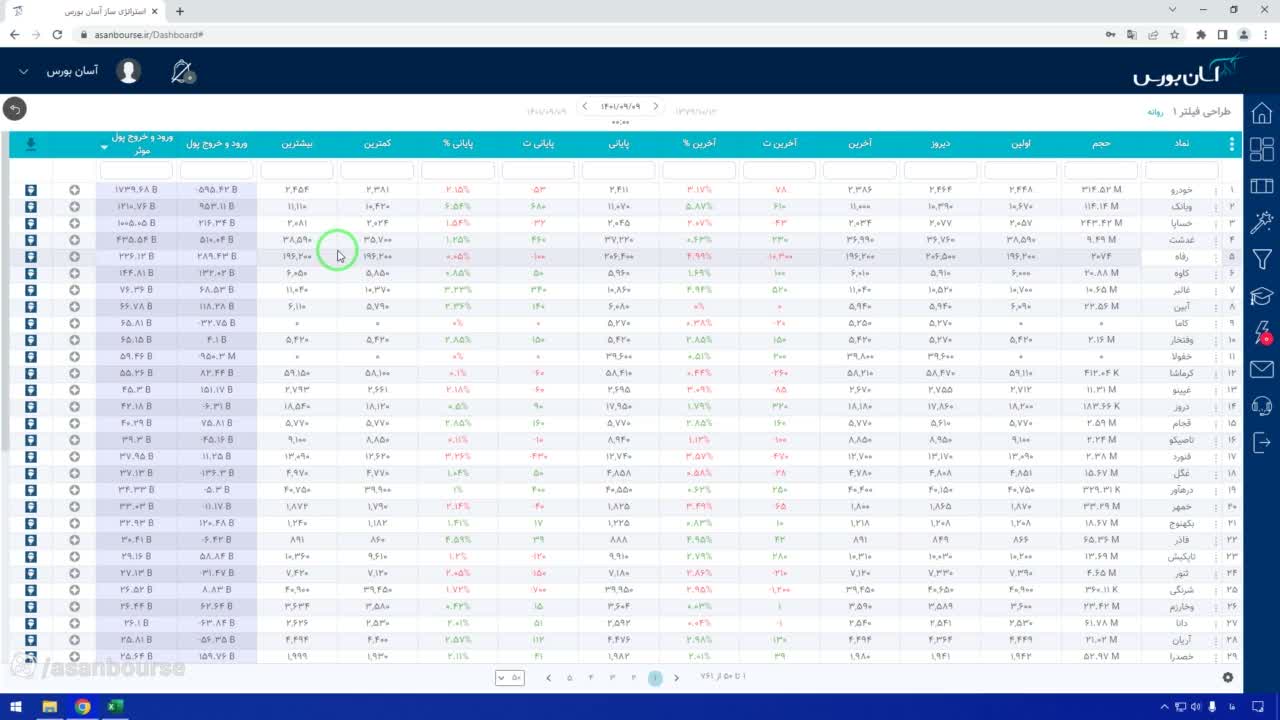Viewport: 1280px width, 720px height.
Task: Open the dashboard widgets icon
Action: pyautogui.click(x=1262, y=150)
